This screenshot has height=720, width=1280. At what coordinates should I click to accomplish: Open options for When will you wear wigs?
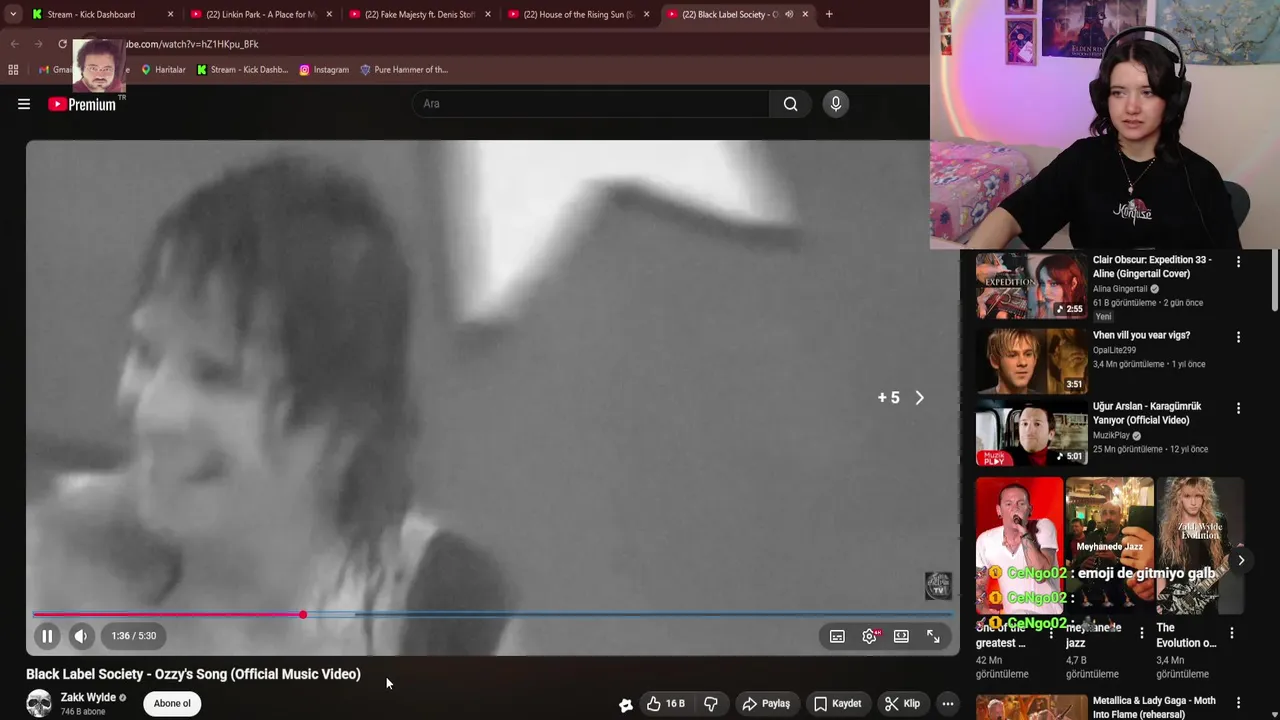point(1238,337)
